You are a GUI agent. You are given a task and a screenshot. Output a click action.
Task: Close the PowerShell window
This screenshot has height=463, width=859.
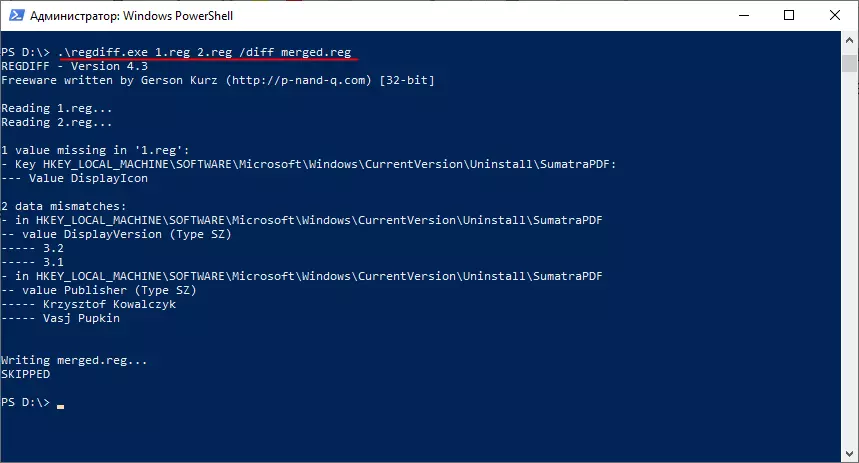point(835,15)
